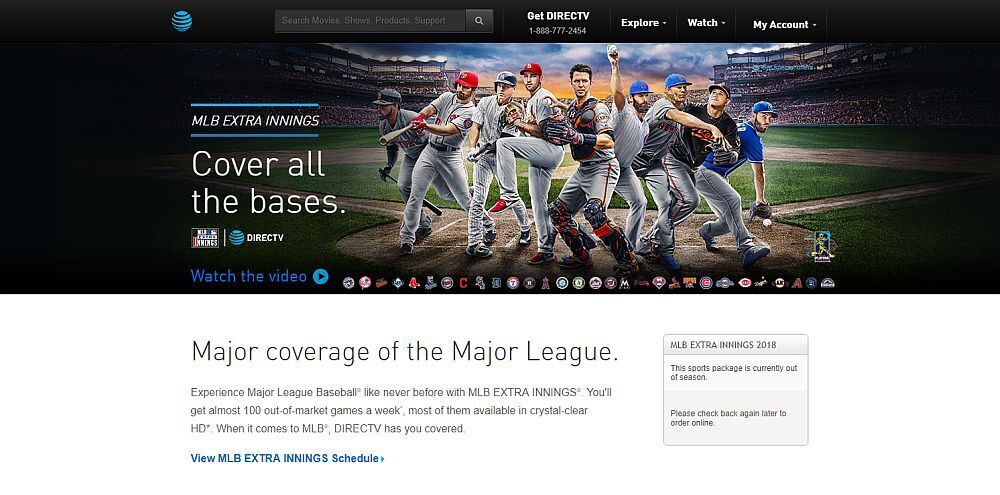Click the AT&T globe logo in header
Viewport: 1000px width, 495px height.
click(182, 21)
